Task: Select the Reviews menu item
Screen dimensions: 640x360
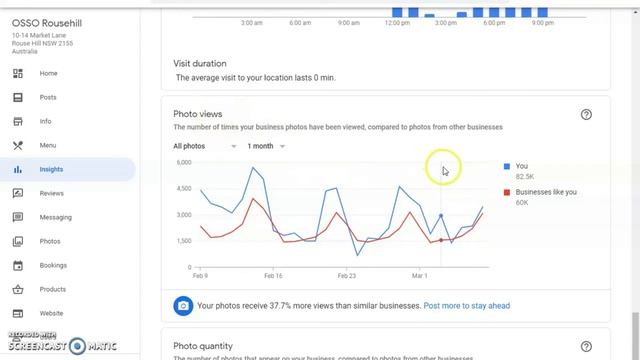Action: 51,193
